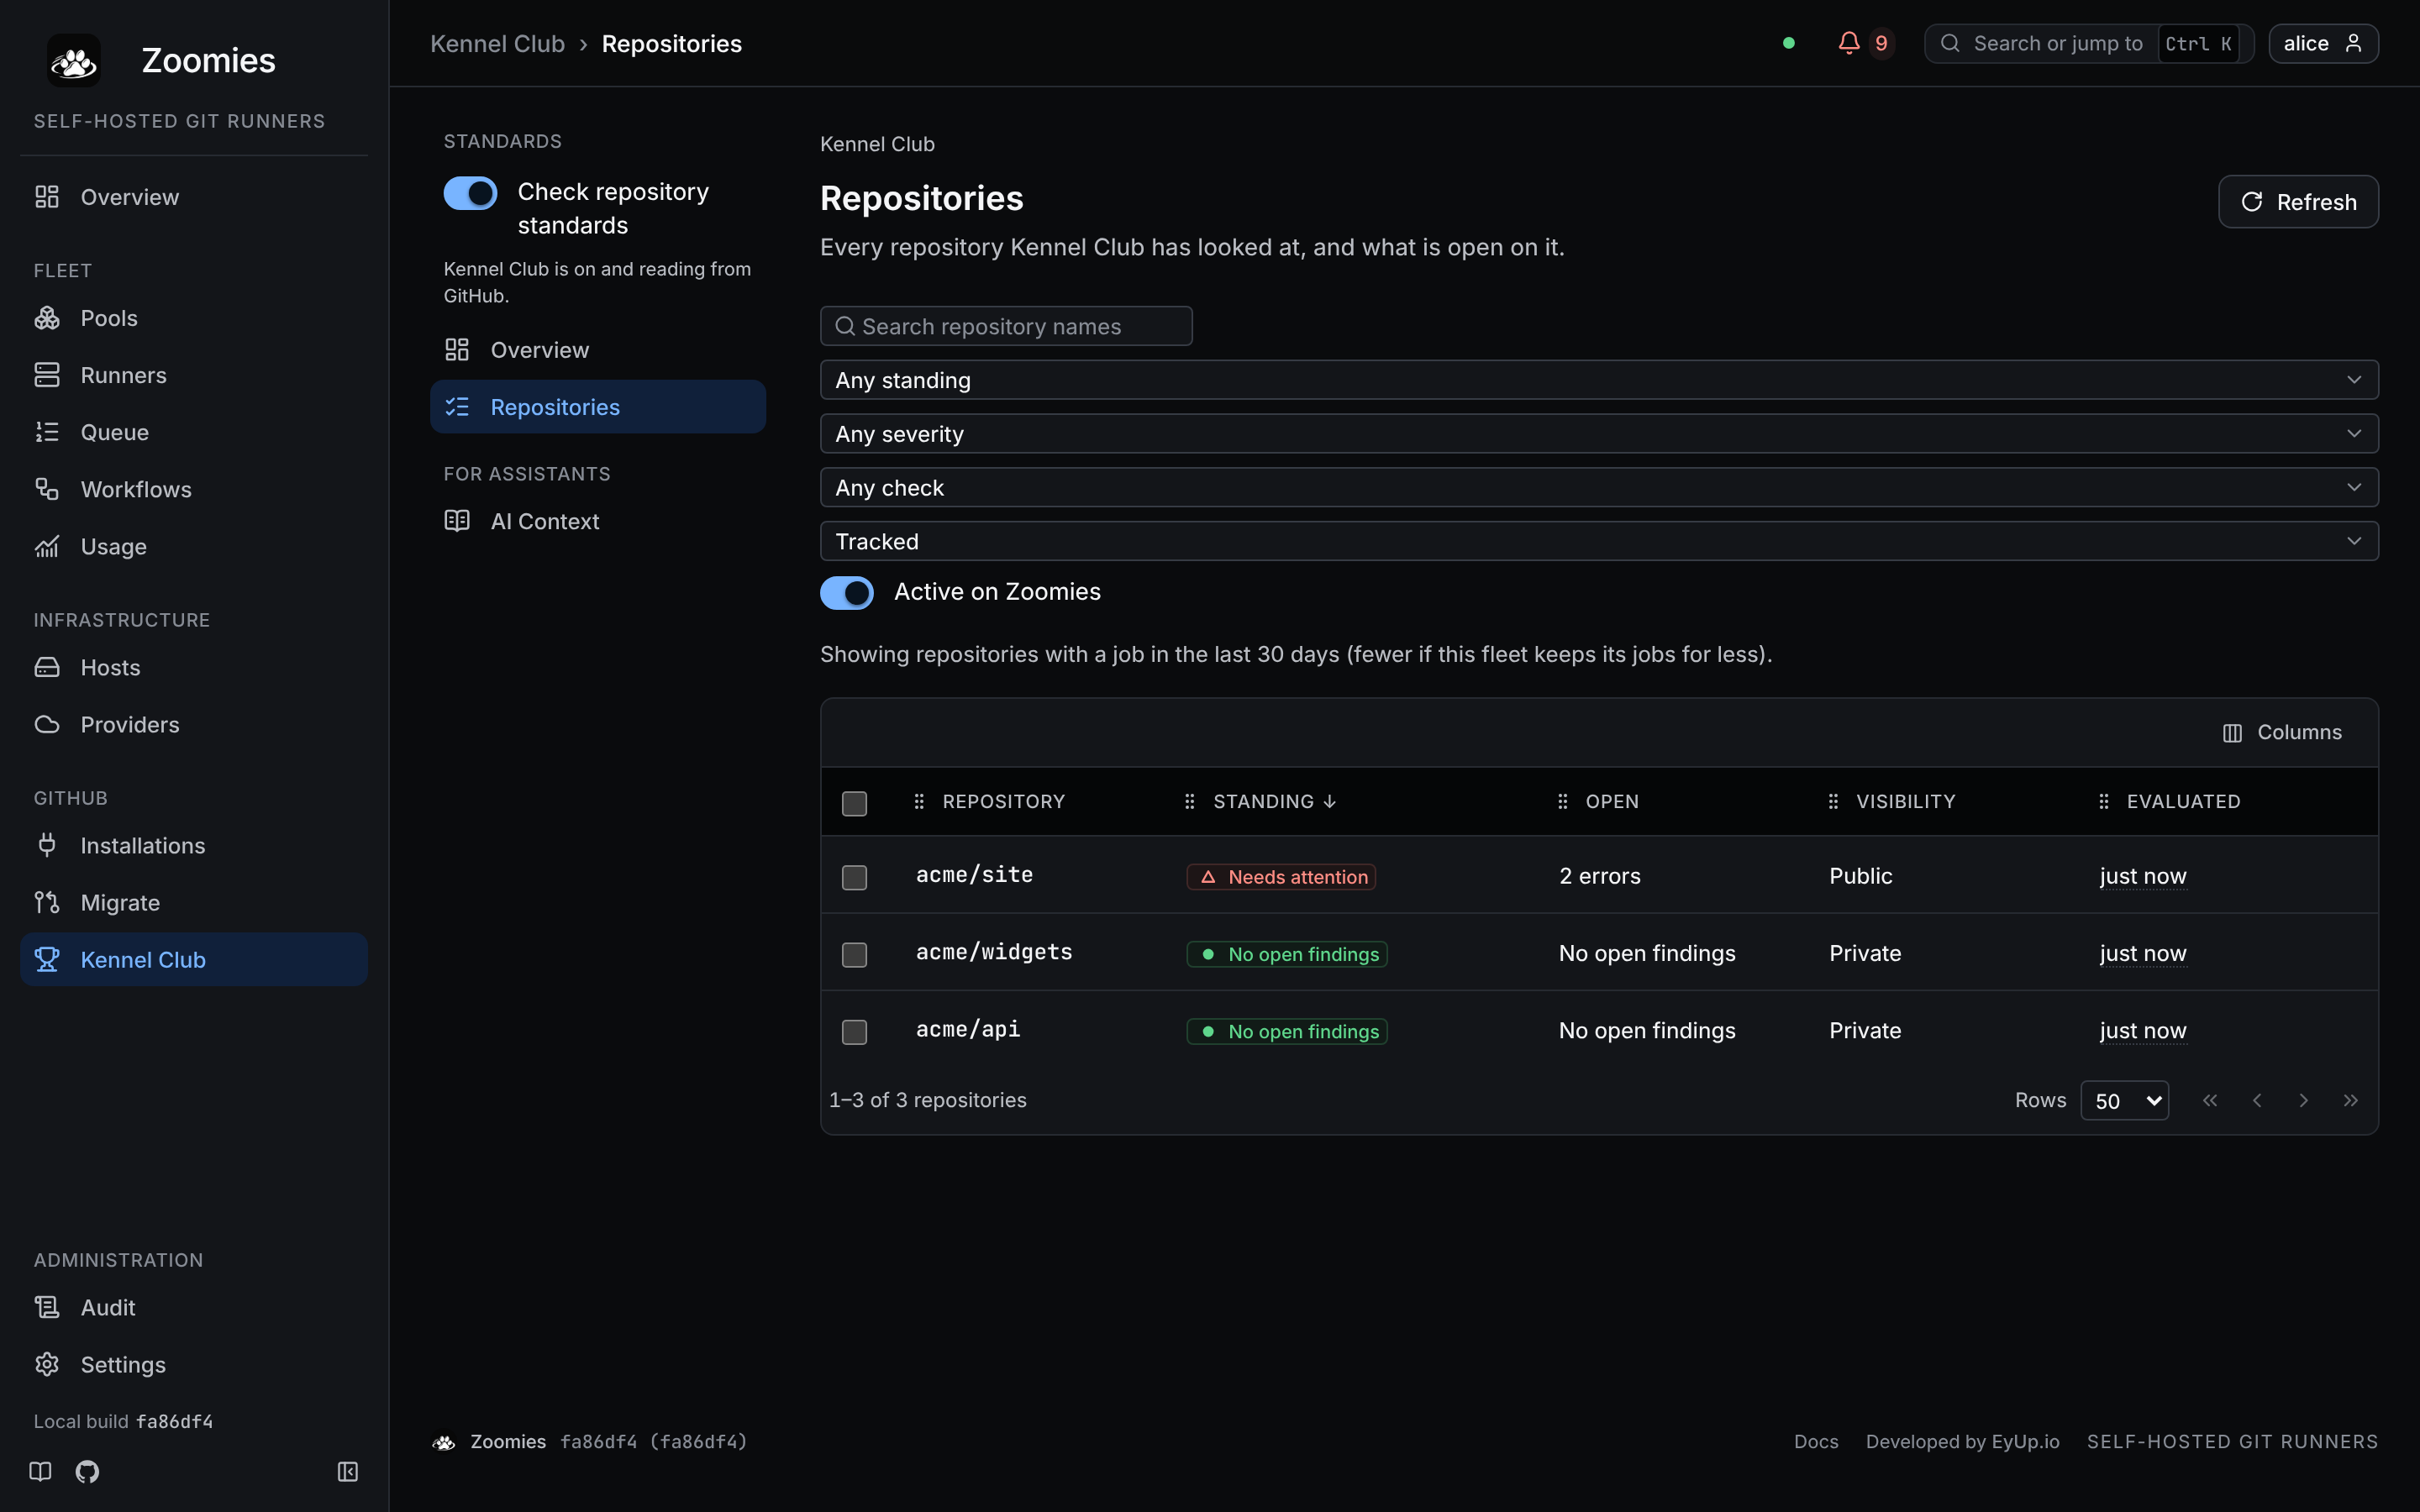The image size is (2420, 1512).
Task: Go to the first page of results
Action: tap(2210, 1100)
